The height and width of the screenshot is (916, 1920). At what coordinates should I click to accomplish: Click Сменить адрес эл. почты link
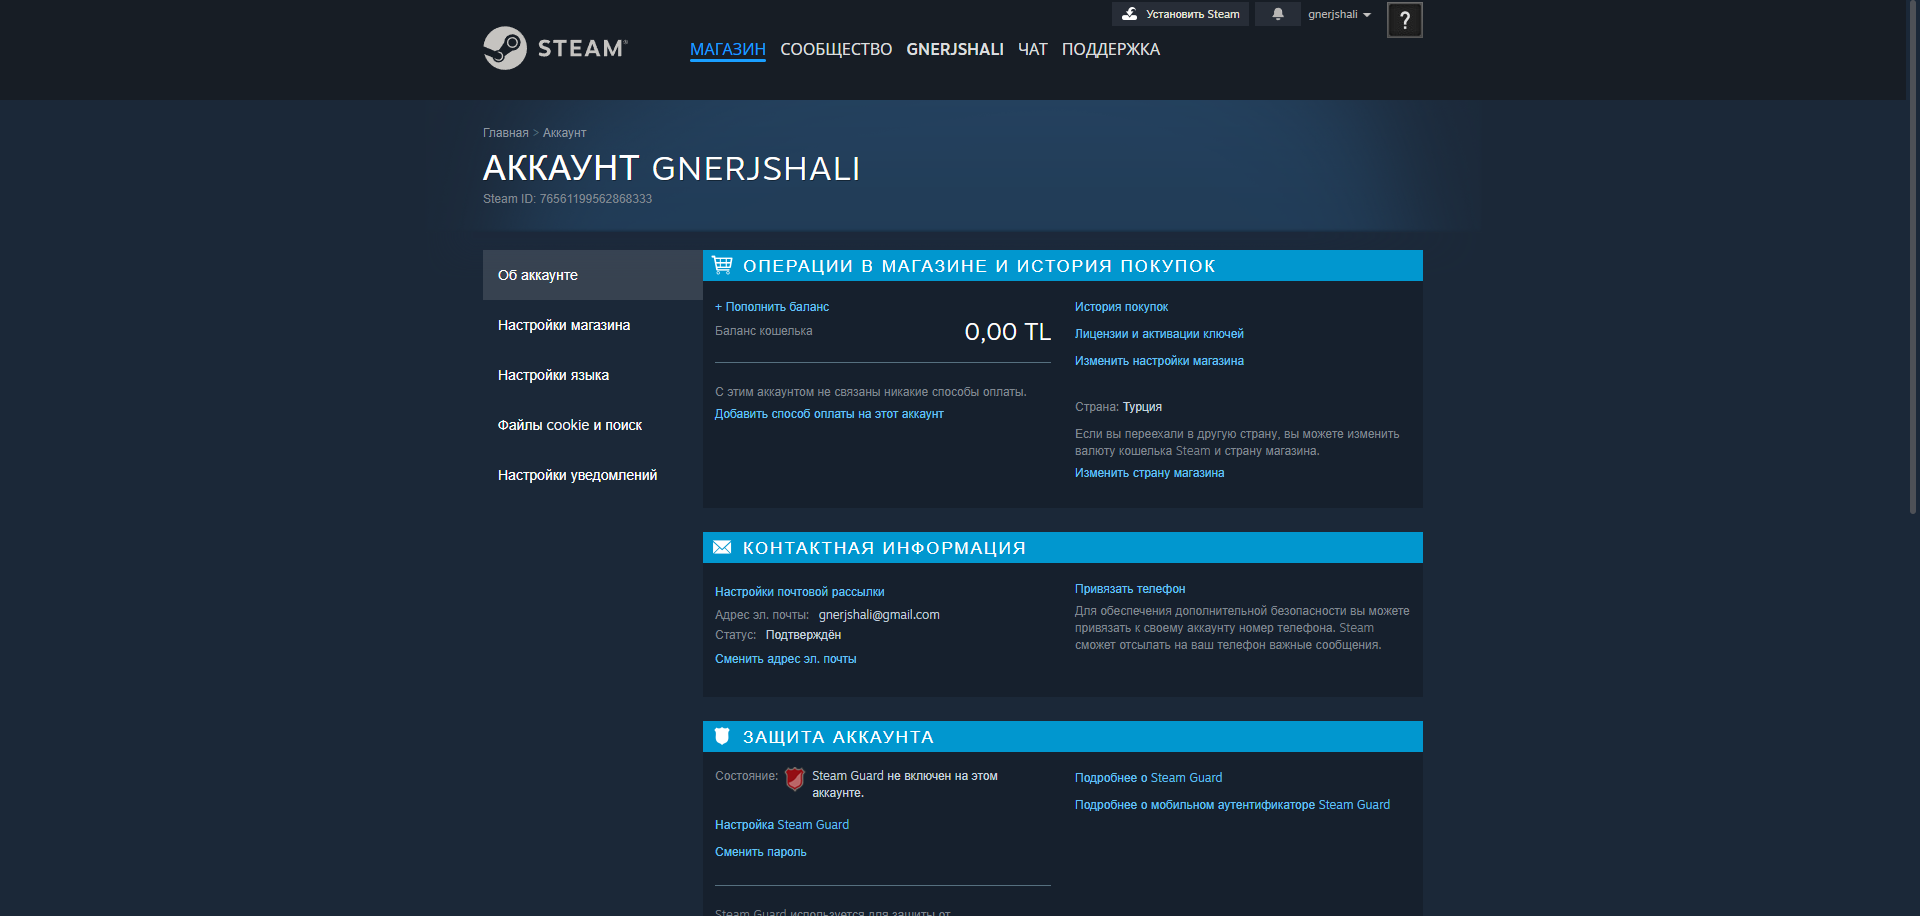click(786, 659)
